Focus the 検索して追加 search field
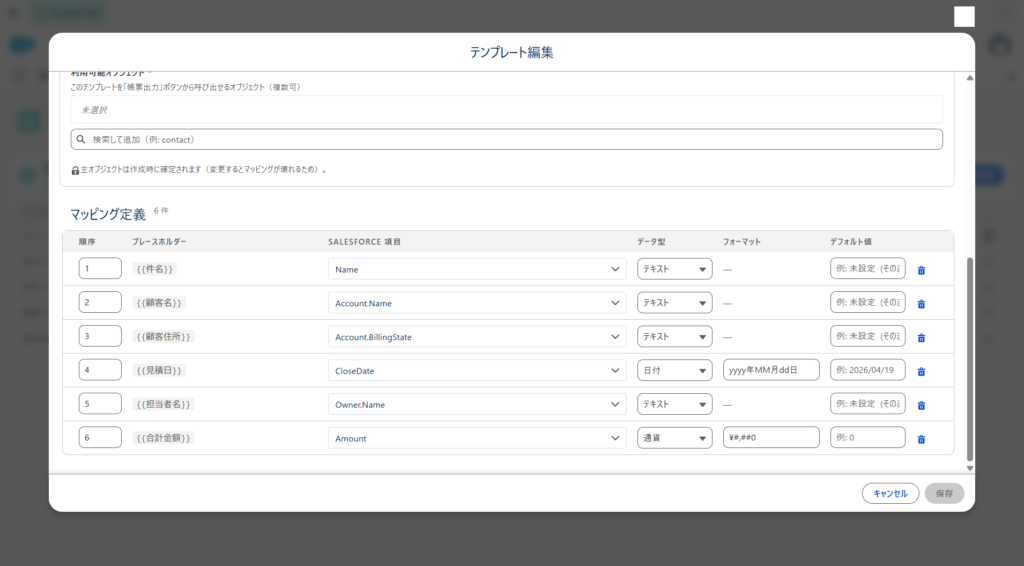 point(507,139)
